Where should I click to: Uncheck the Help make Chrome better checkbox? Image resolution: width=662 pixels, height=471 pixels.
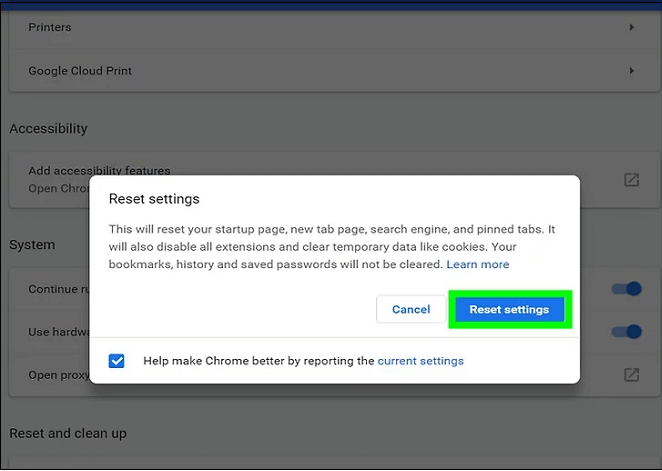(x=117, y=361)
